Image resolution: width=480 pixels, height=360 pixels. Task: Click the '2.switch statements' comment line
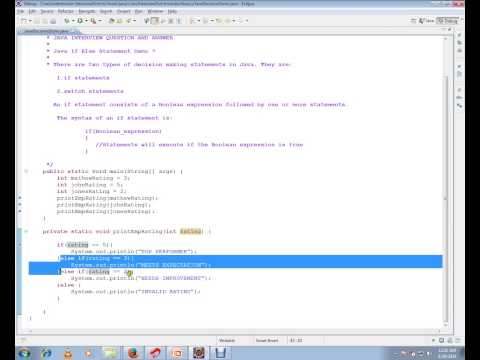click(90, 91)
